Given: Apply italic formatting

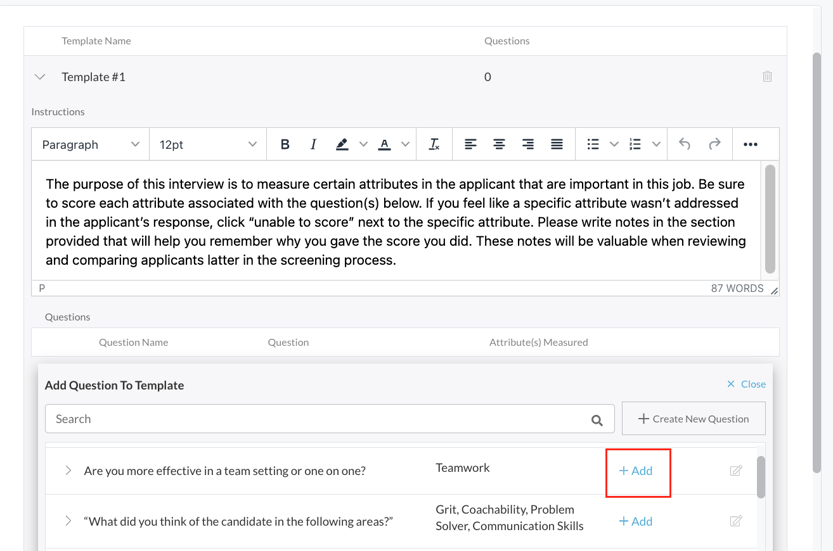Looking at the screenshot, I should tap(313, 145).
